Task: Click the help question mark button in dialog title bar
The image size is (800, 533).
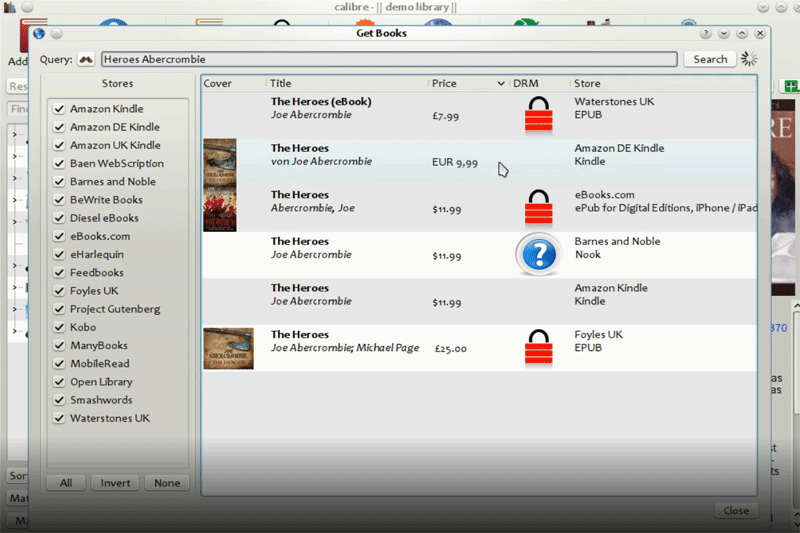Action: (706, 34)
